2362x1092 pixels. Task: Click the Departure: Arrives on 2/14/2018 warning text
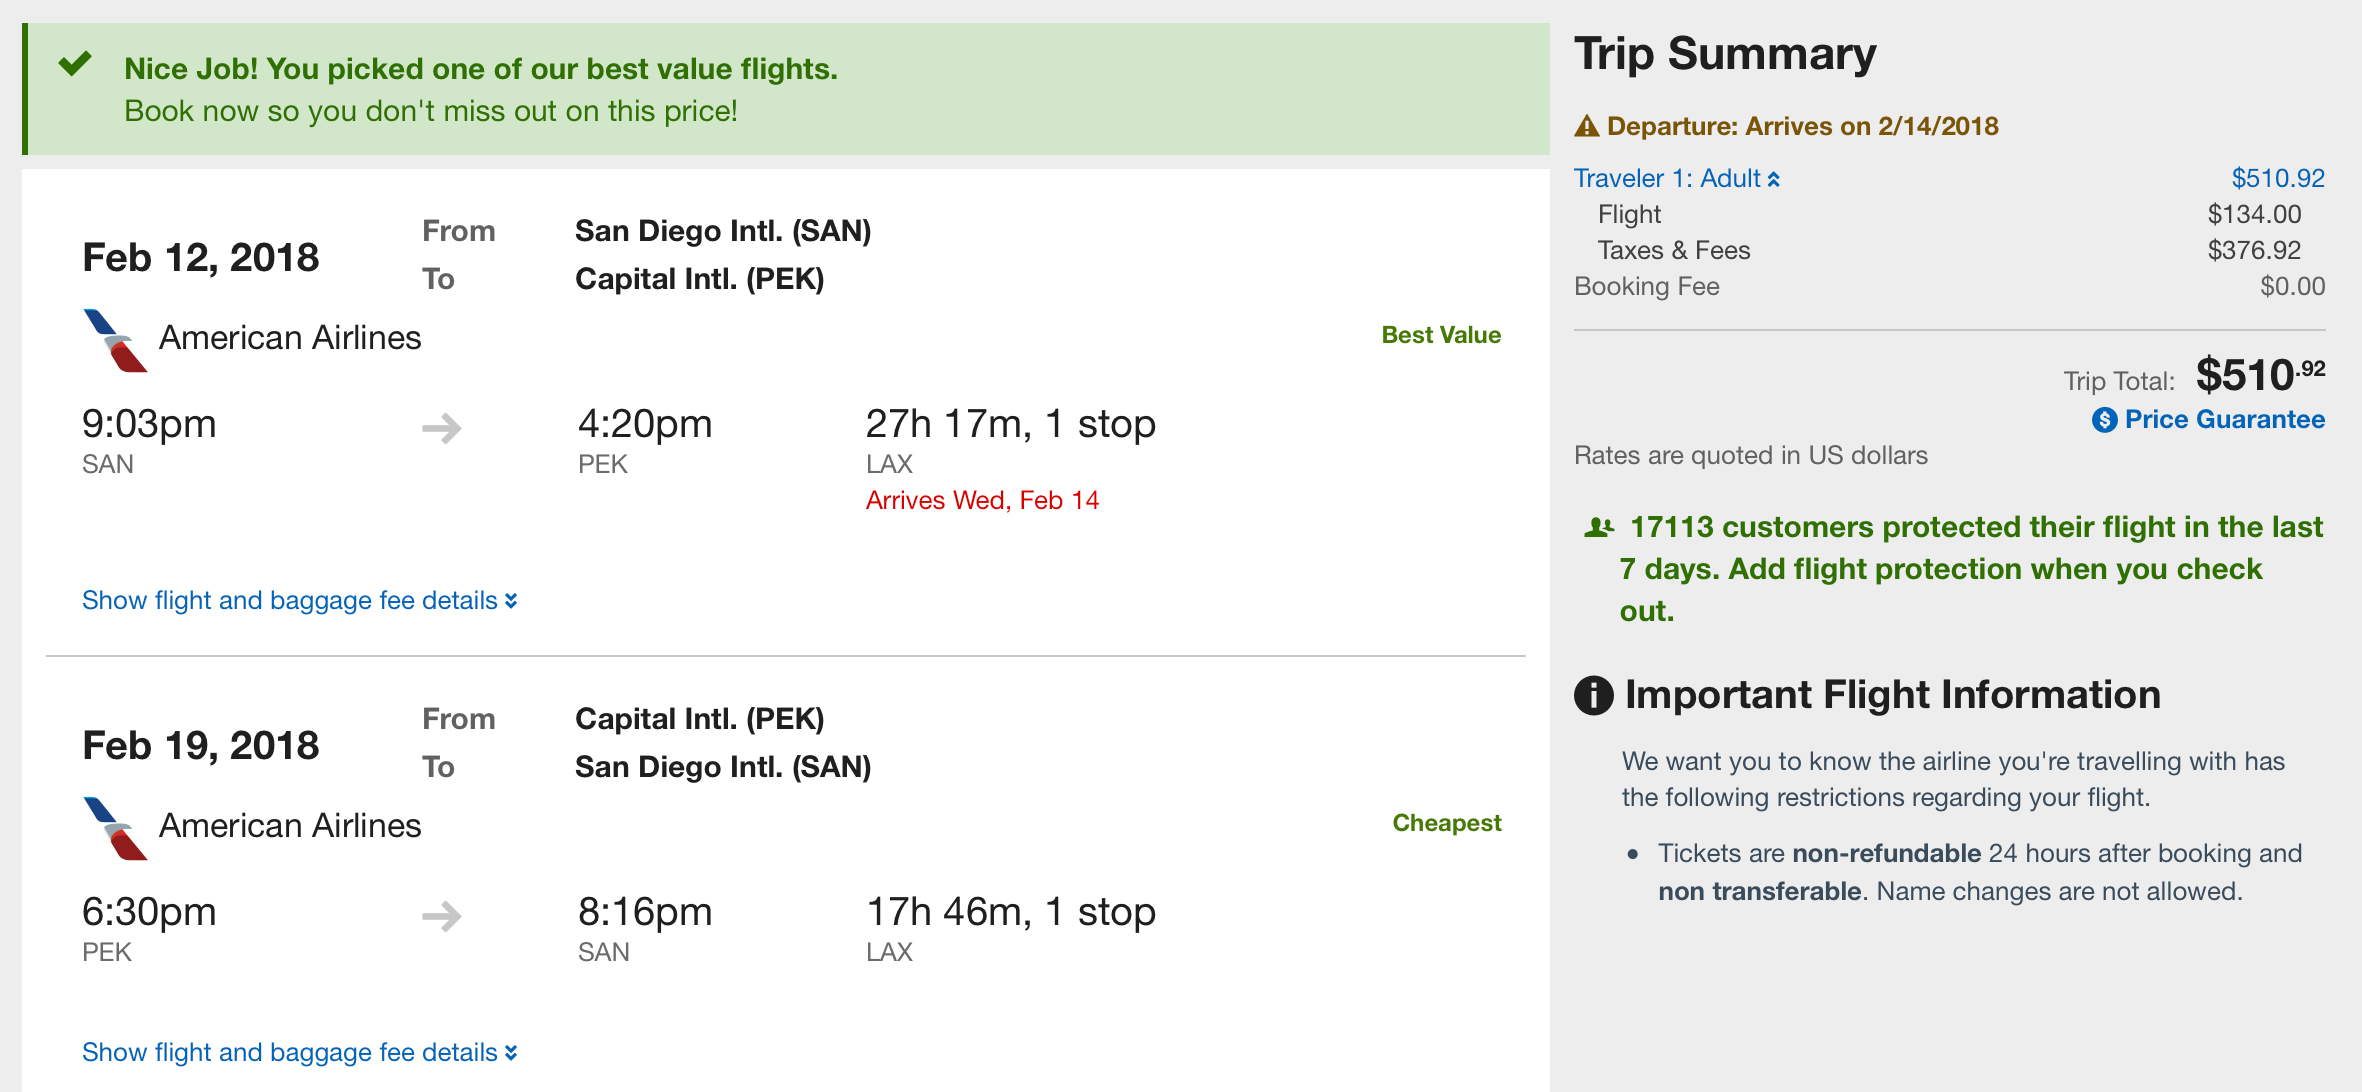point(1802,127)
